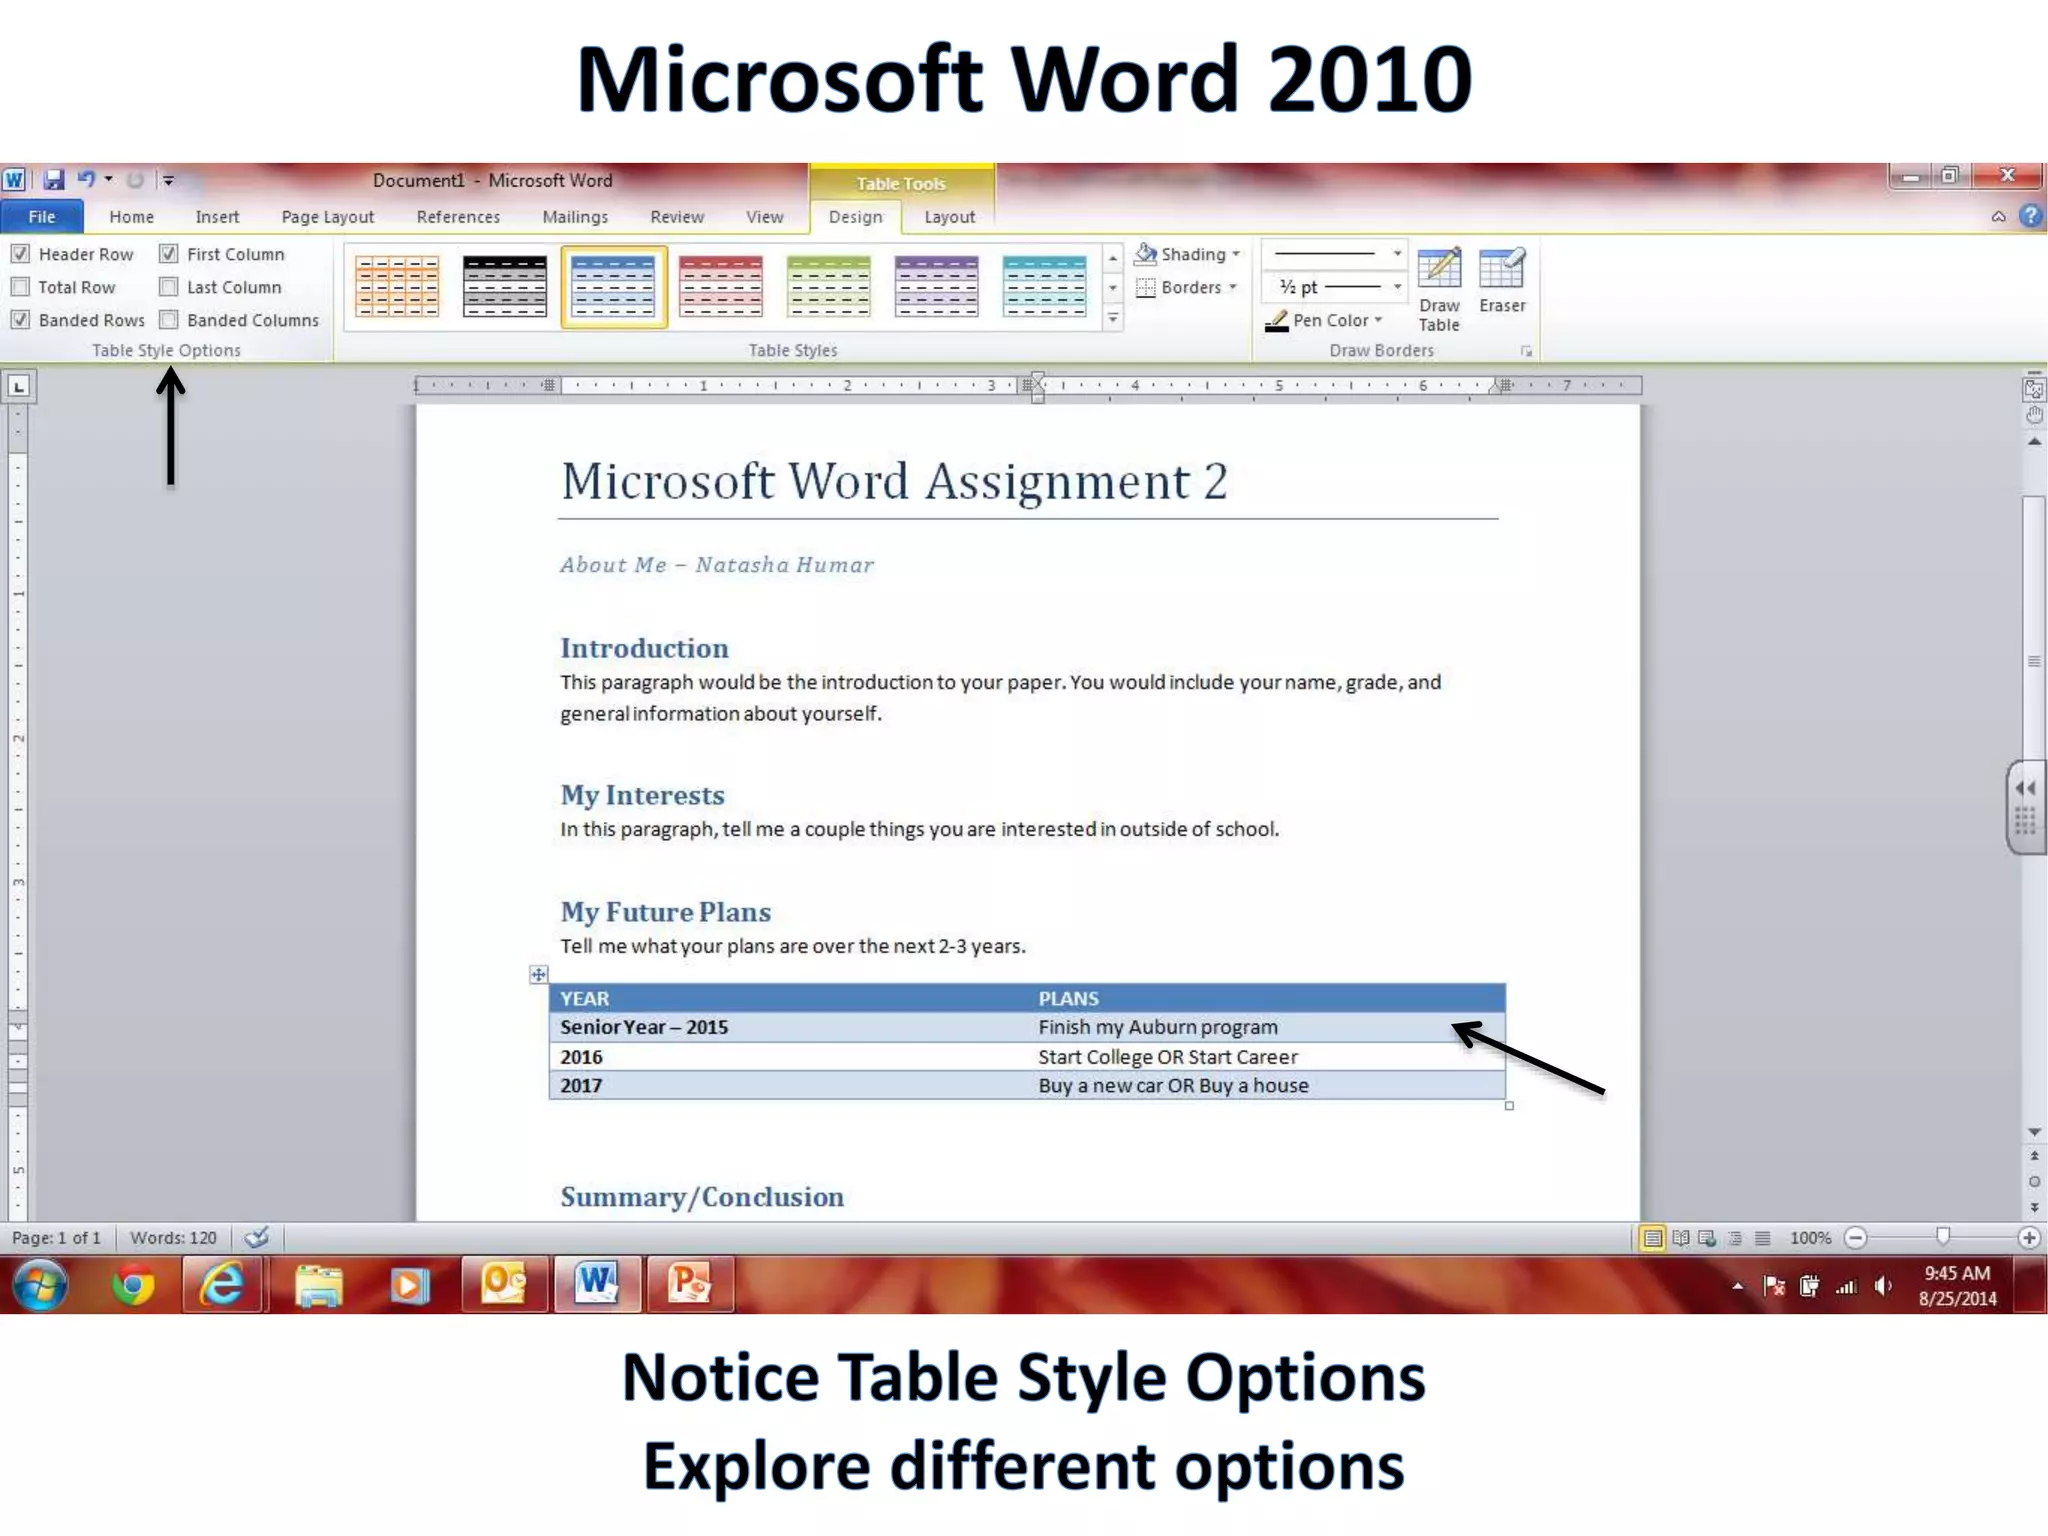Image resolution: width=2048 pixels, height=1536 pixels.
Task: Switch to Outline view icon
Action: (x=1735, y=1238)
